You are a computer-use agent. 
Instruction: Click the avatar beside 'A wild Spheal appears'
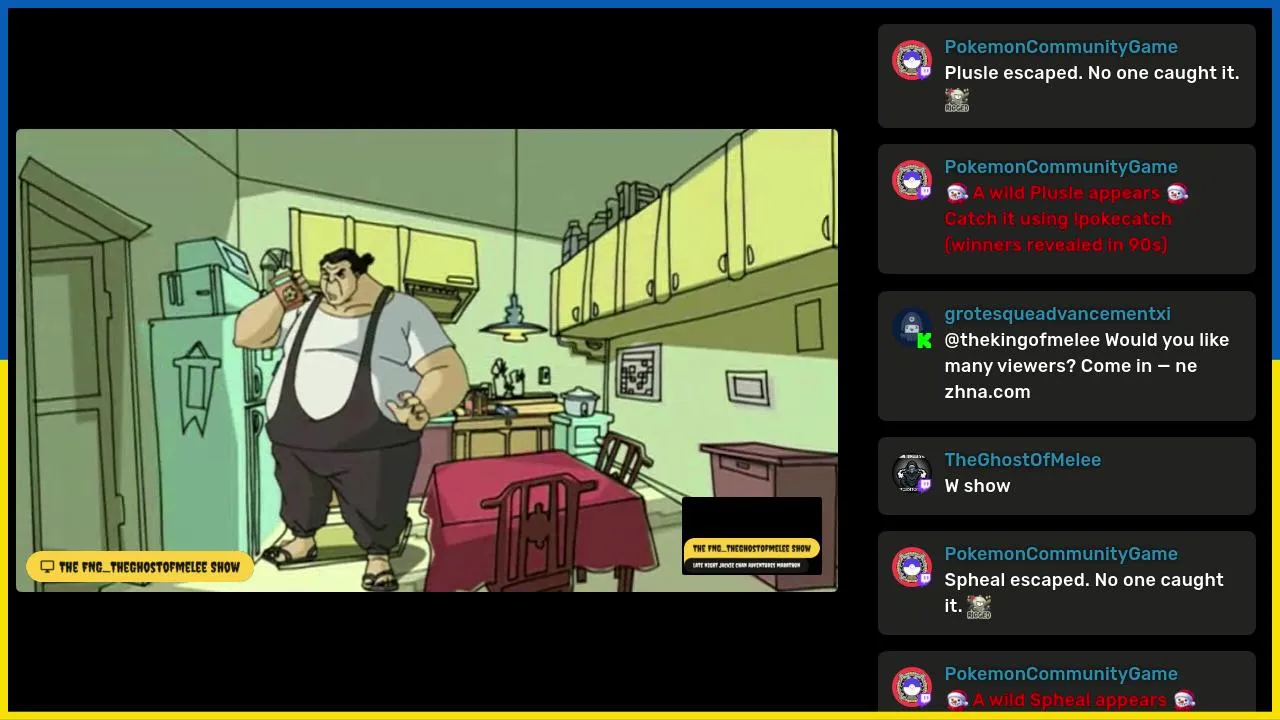click(x=911, y=687)
